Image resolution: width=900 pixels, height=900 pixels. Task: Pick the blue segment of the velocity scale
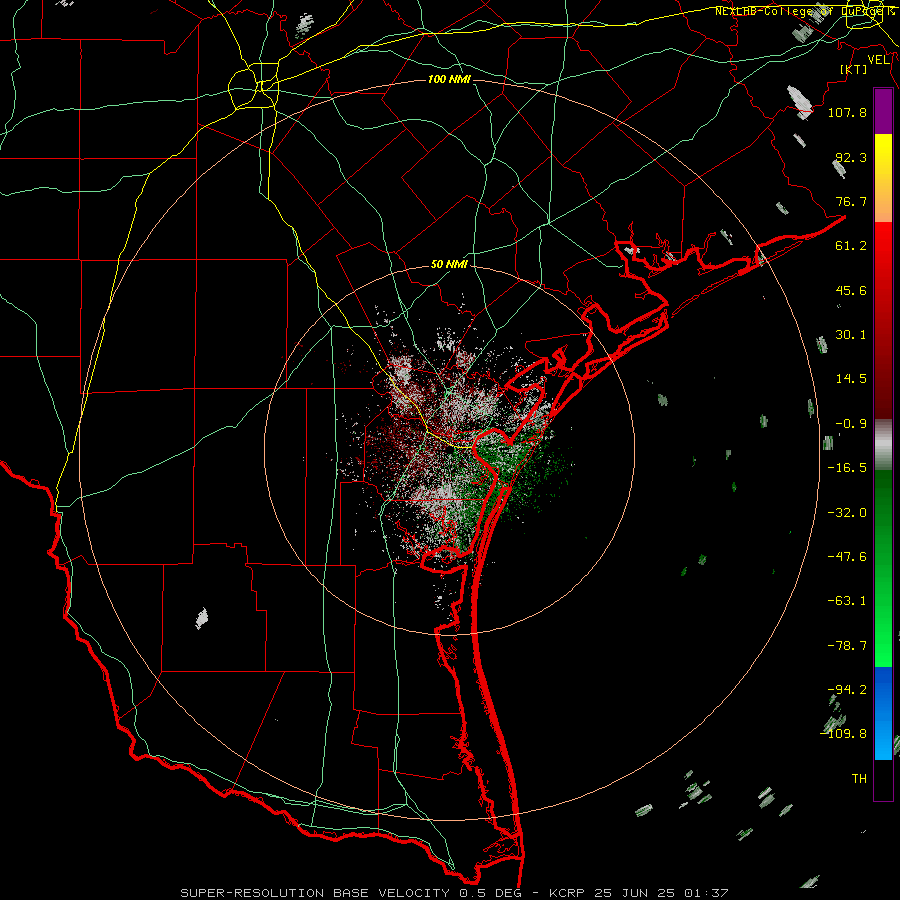tap(883, 713)
